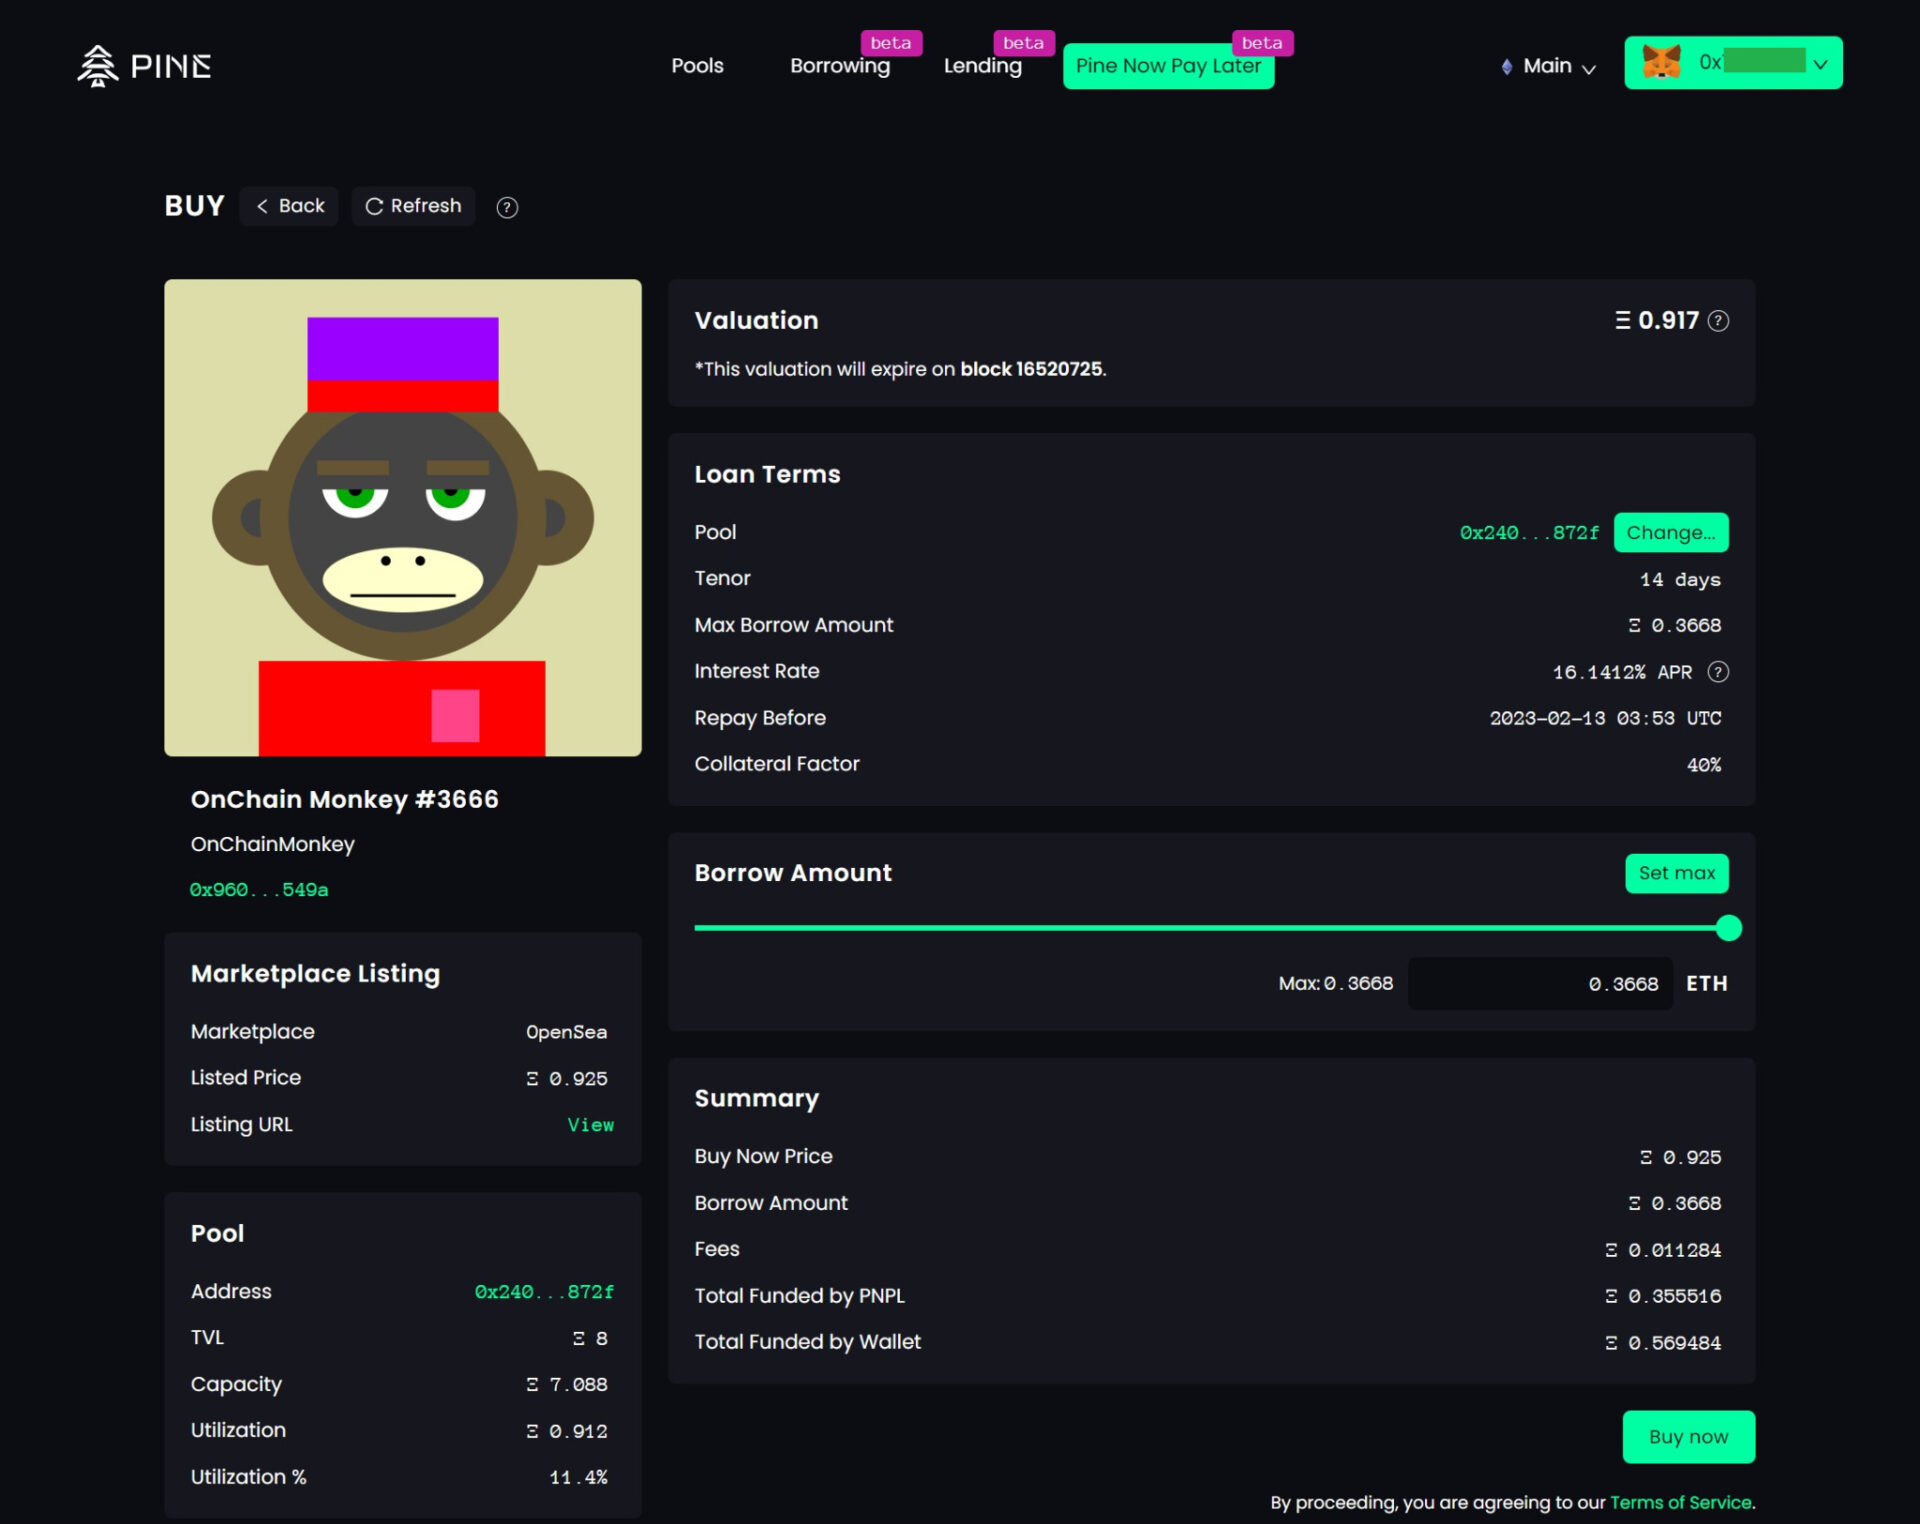Viewport: 1920px width, 1524px height.
Task: Click the Interest Rate APR help icon
Action: click(x=1718, y=672)
